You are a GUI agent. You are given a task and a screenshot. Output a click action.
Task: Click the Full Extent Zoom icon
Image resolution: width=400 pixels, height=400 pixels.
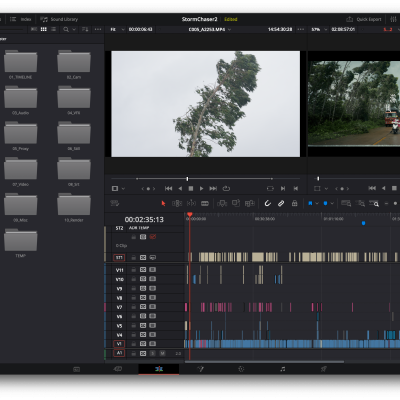tap(346, 203)
